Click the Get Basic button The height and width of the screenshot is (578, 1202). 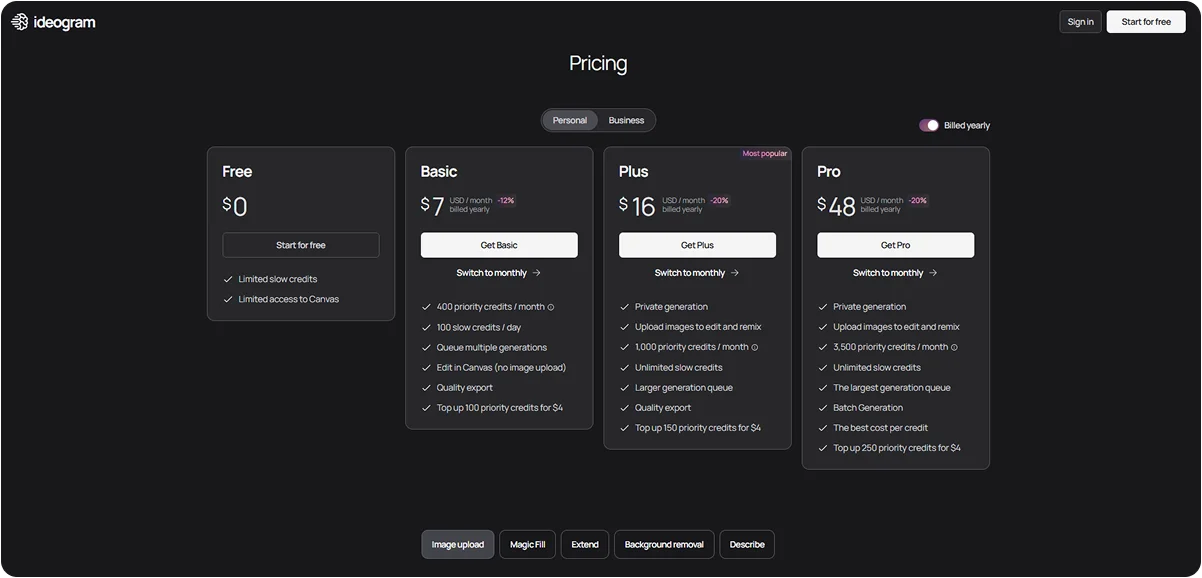click(499, 244)
